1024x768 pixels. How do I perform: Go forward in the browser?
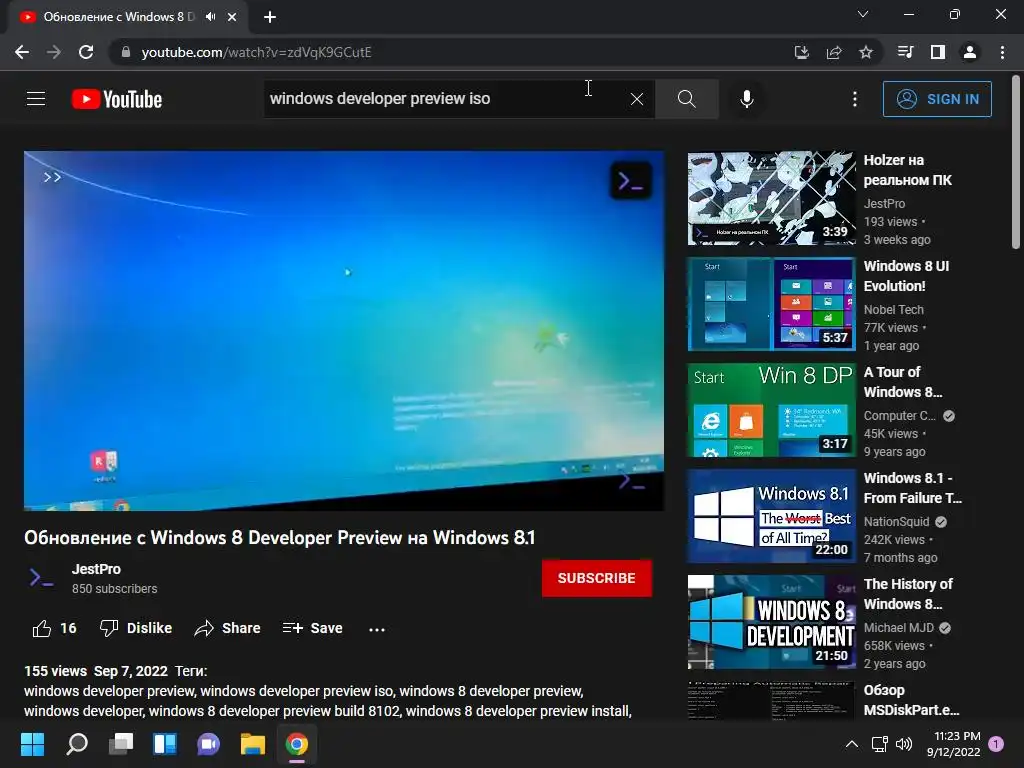point(54,52)
